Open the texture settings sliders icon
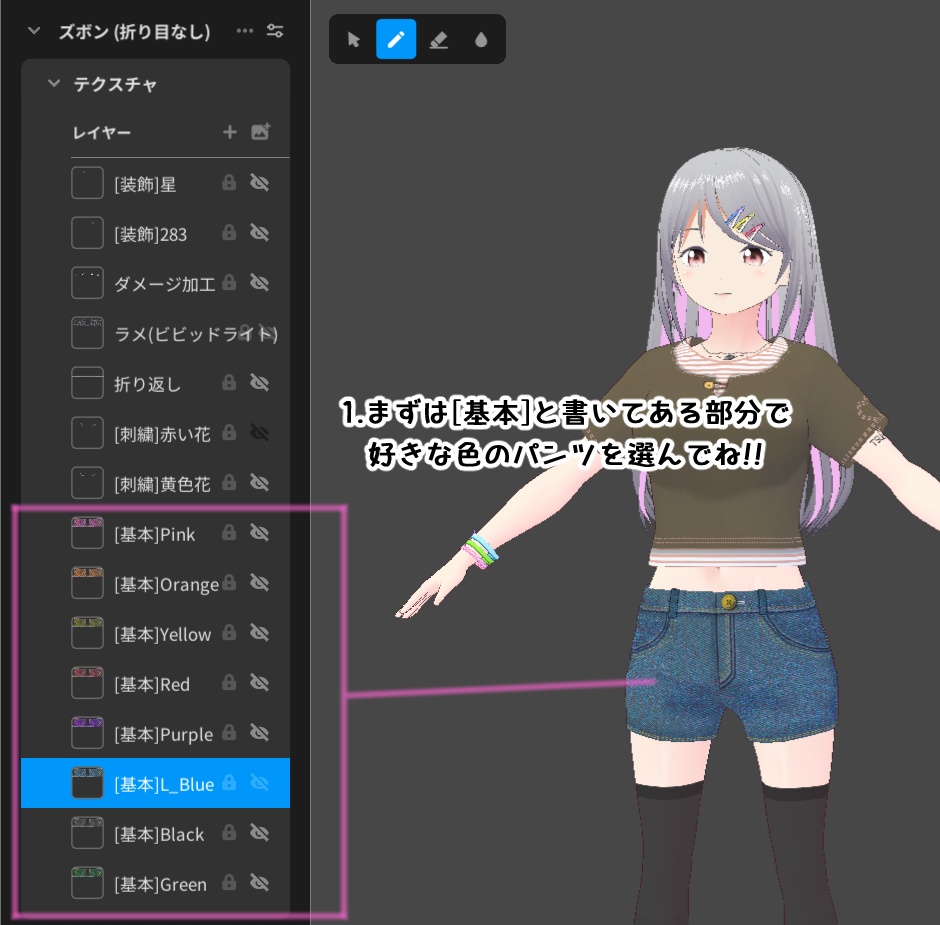940x925 pixels. 274,31
